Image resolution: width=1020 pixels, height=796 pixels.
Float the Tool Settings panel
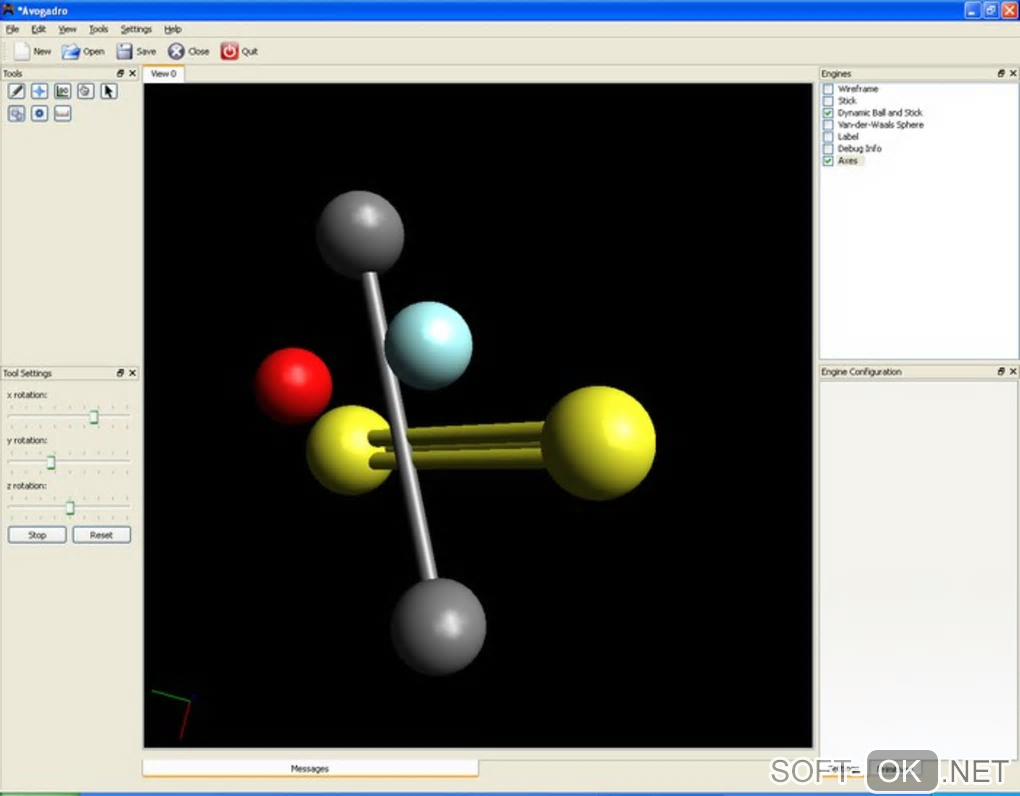(x=120, y=373)
